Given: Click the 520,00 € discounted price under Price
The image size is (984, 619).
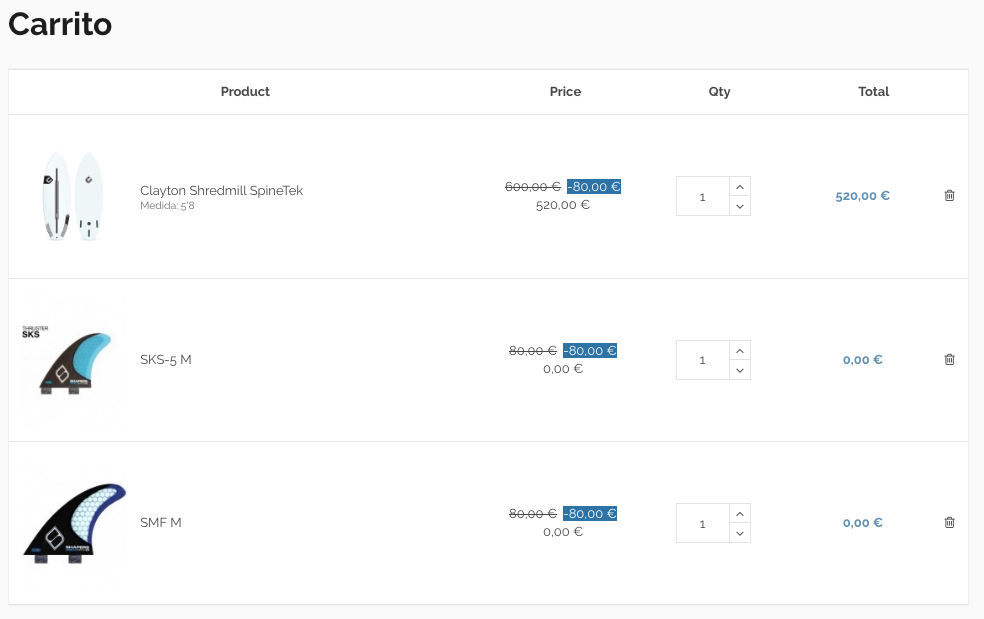Looking at the screenshot, I should tap(563, 205).
